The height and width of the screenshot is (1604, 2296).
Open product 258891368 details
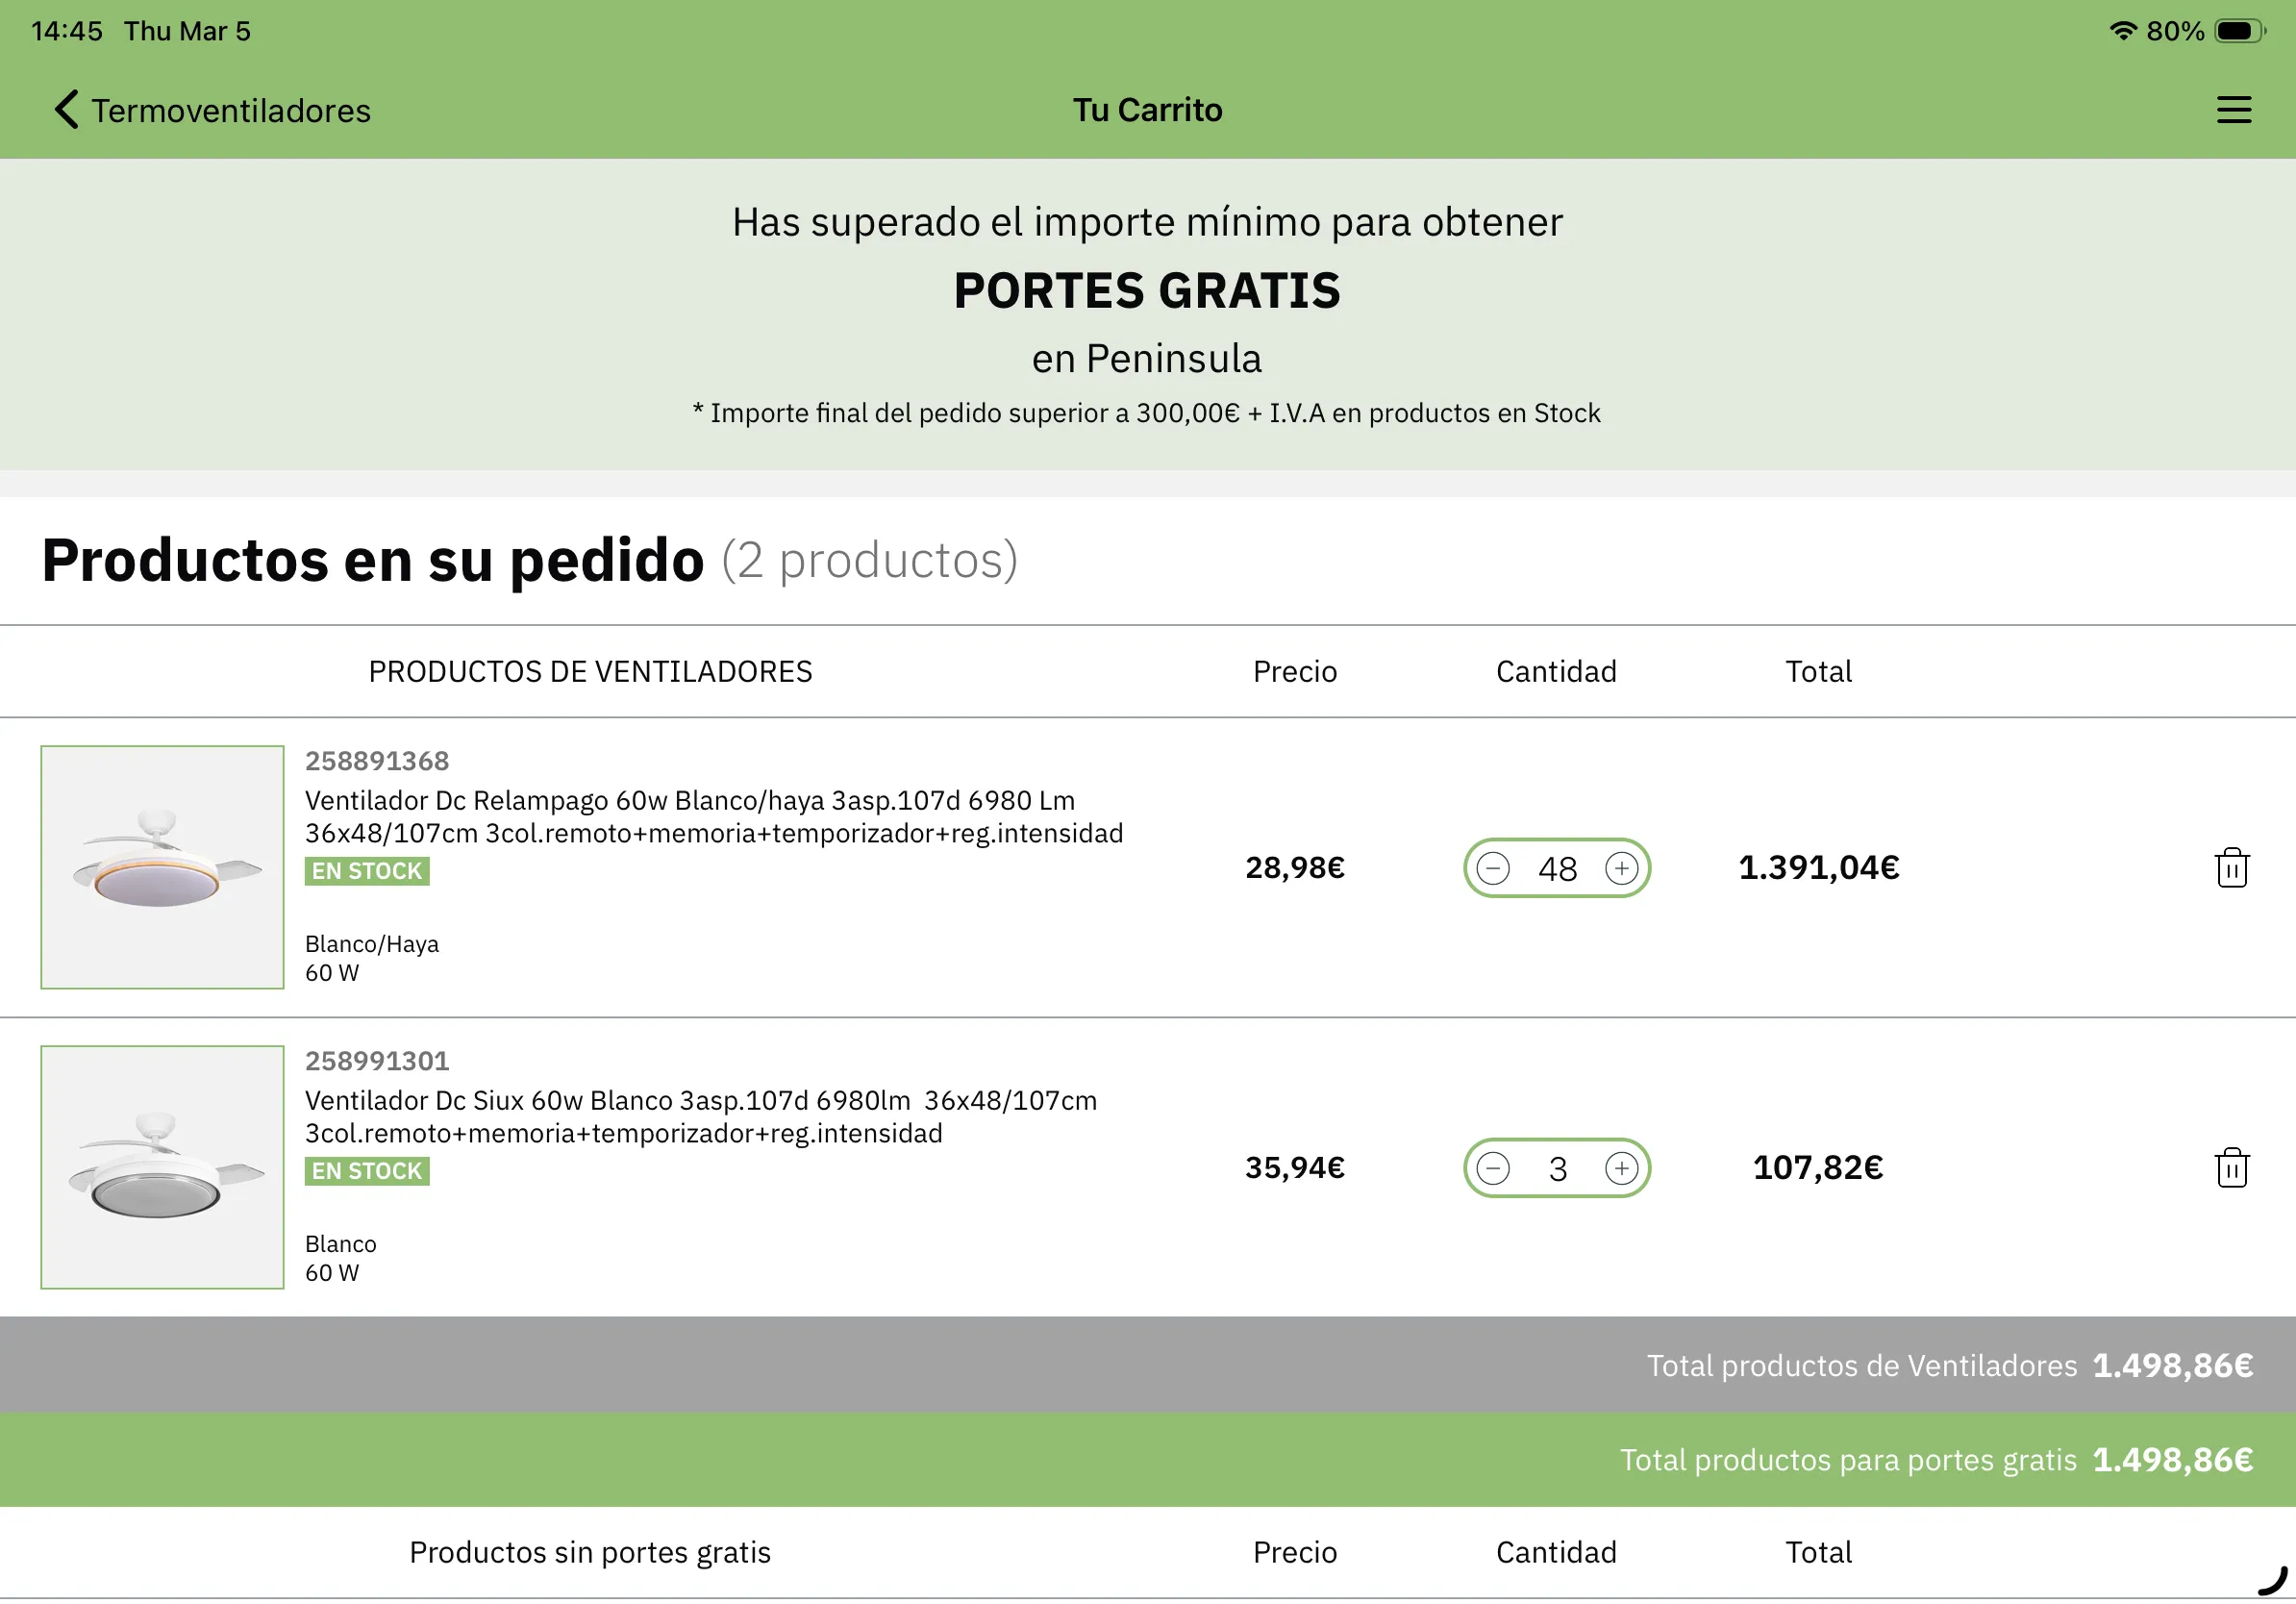pos(377,761)
